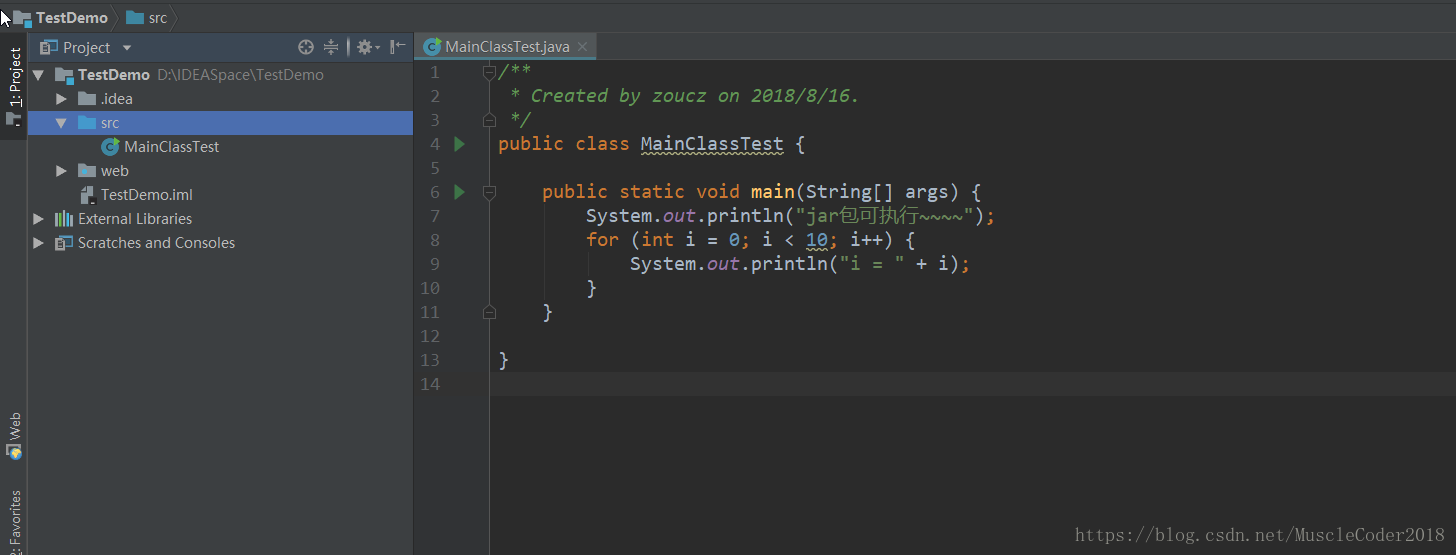Expand the .idea folder
Image resolution: width=1456 pixels, height=555 pixels.
pyautogui.click(x=62, y=99)
